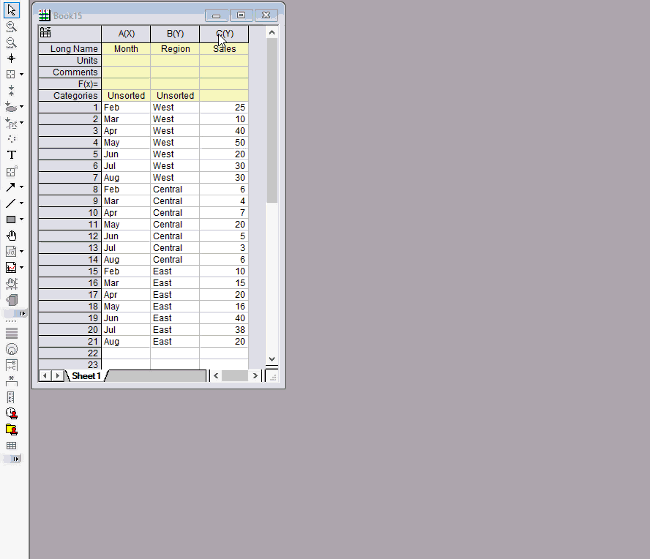The width and height of the screenshot is (650, 559).
Task: Select the Arrow tool
Action: (x=11, y=187)
